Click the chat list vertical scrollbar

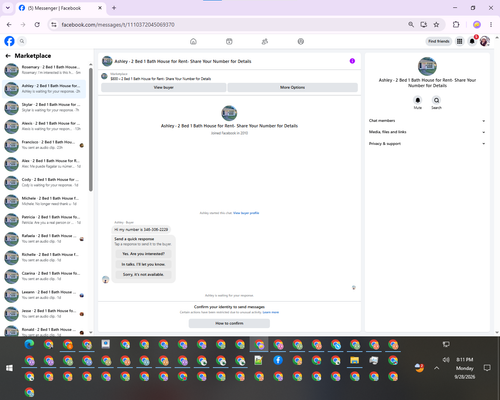point(91,130)
